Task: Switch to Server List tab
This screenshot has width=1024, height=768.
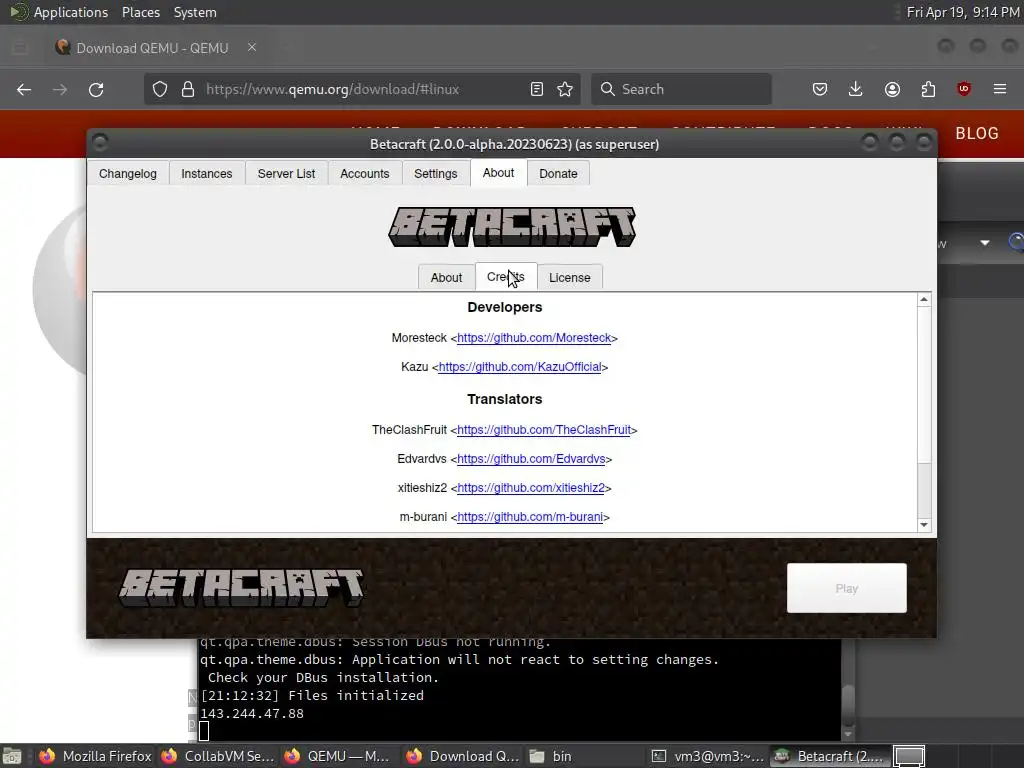Action: pos(286,174)
